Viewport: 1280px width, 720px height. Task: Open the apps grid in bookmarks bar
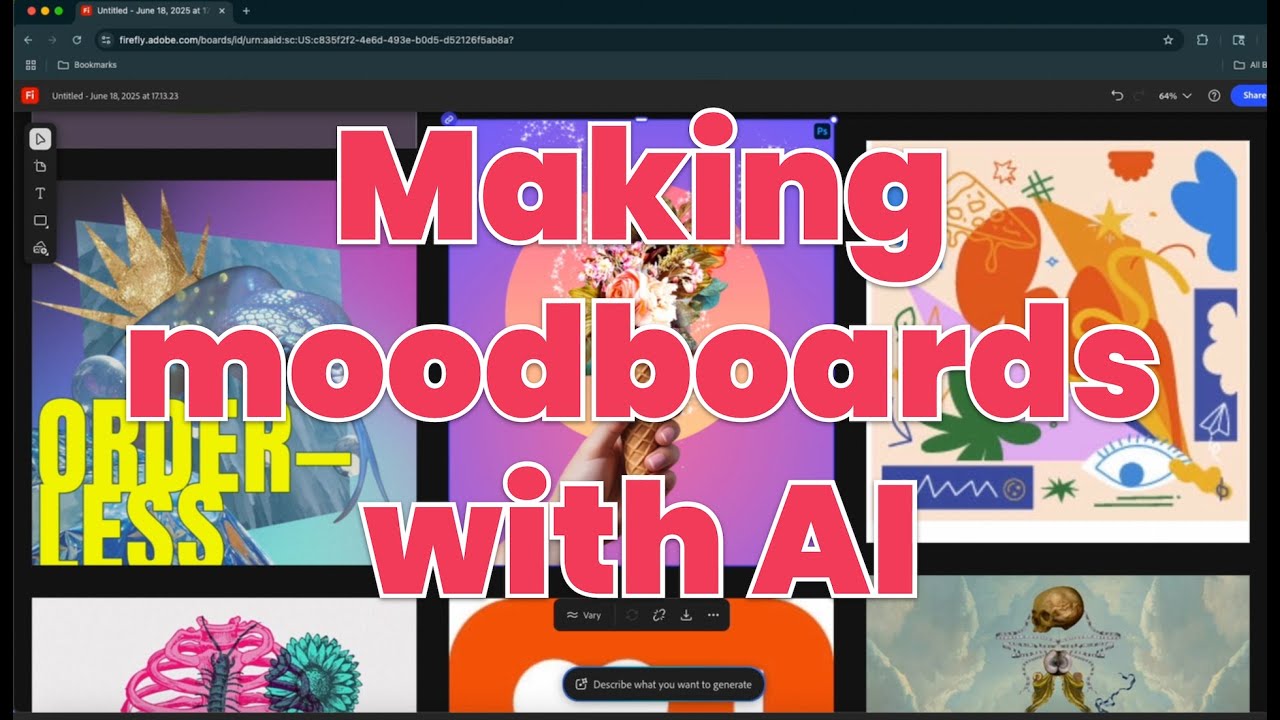30,65
